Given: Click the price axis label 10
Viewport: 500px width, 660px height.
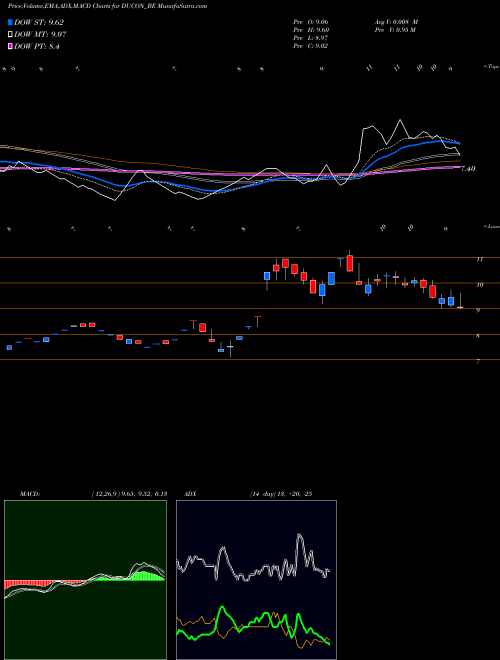Looking at the screenshot, I should 479,285.
